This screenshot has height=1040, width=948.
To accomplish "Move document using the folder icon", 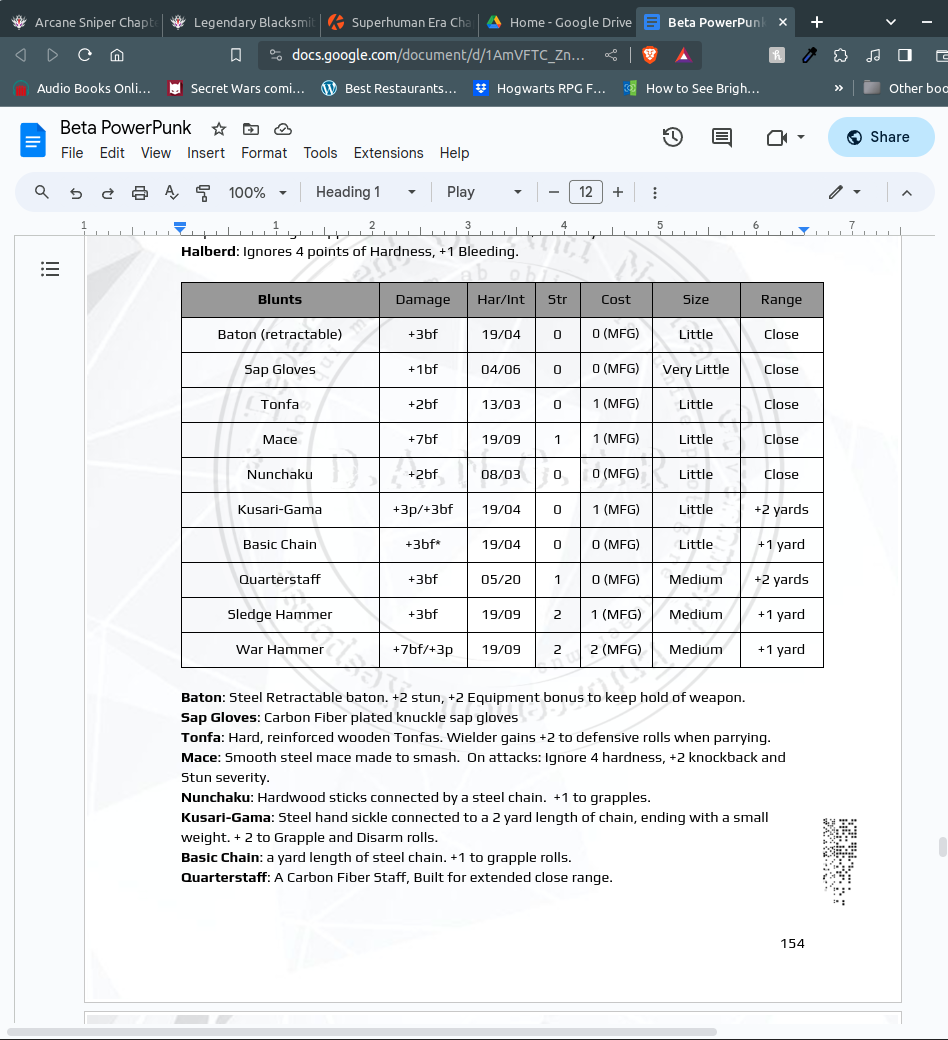I will pyautogui.click(x=251, y=129).
